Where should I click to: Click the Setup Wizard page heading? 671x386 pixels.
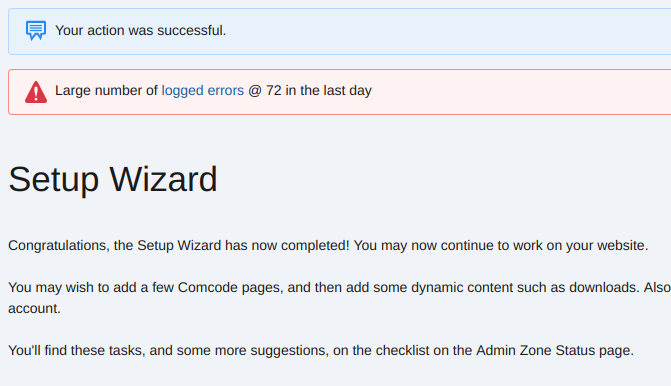click(113, 179)
